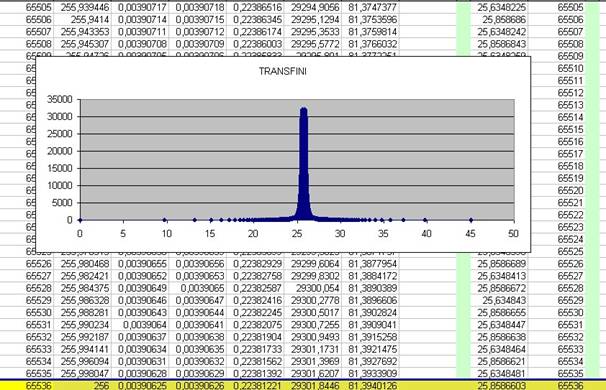Image resolution: width=606 pixels, height=390 pixels.
Task: Select cell containing 0,22386345
Action: [x=255, y=19]
